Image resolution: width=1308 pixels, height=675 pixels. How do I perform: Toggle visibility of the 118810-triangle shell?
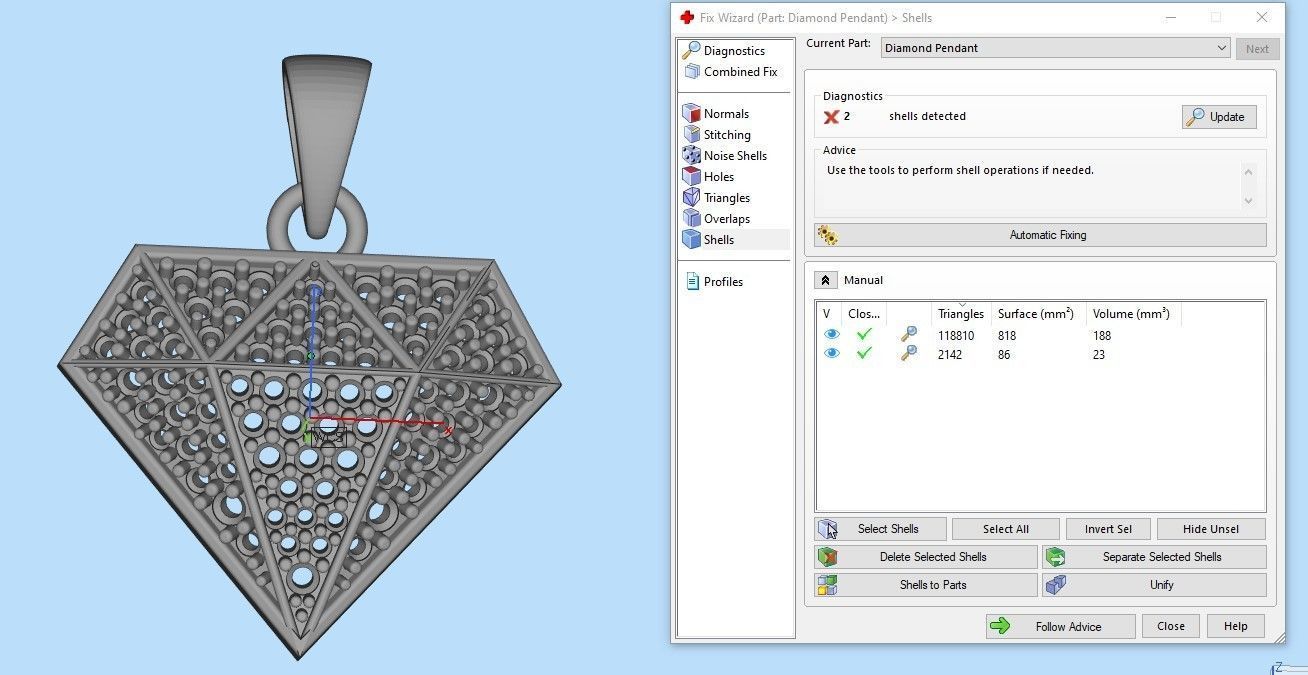pos(832,335)
